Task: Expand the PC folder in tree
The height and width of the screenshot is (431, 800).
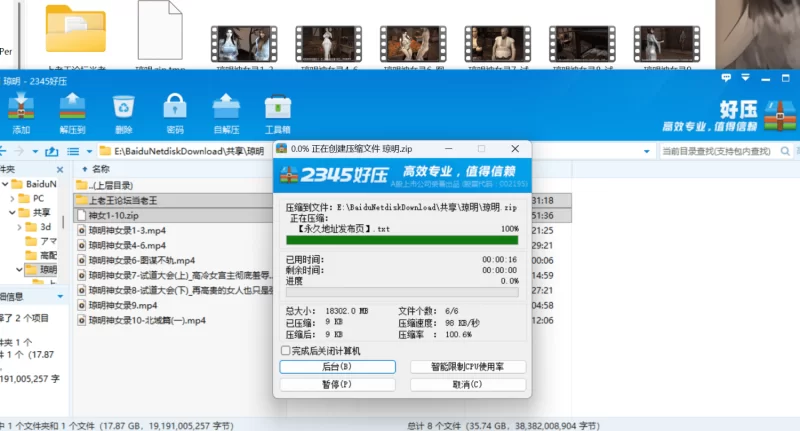Action: pyautogui.click(x=12, y=198)
